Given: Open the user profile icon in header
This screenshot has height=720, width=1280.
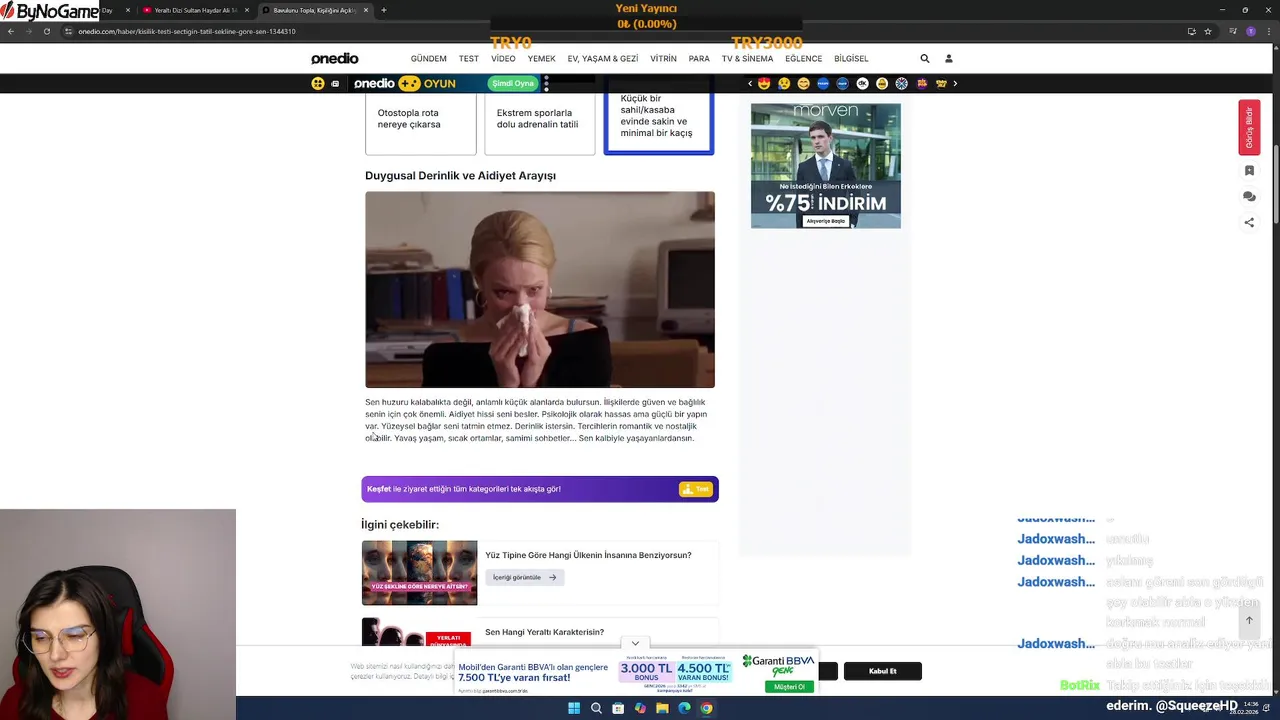Looking at the screenshot, I should point(949,58).
